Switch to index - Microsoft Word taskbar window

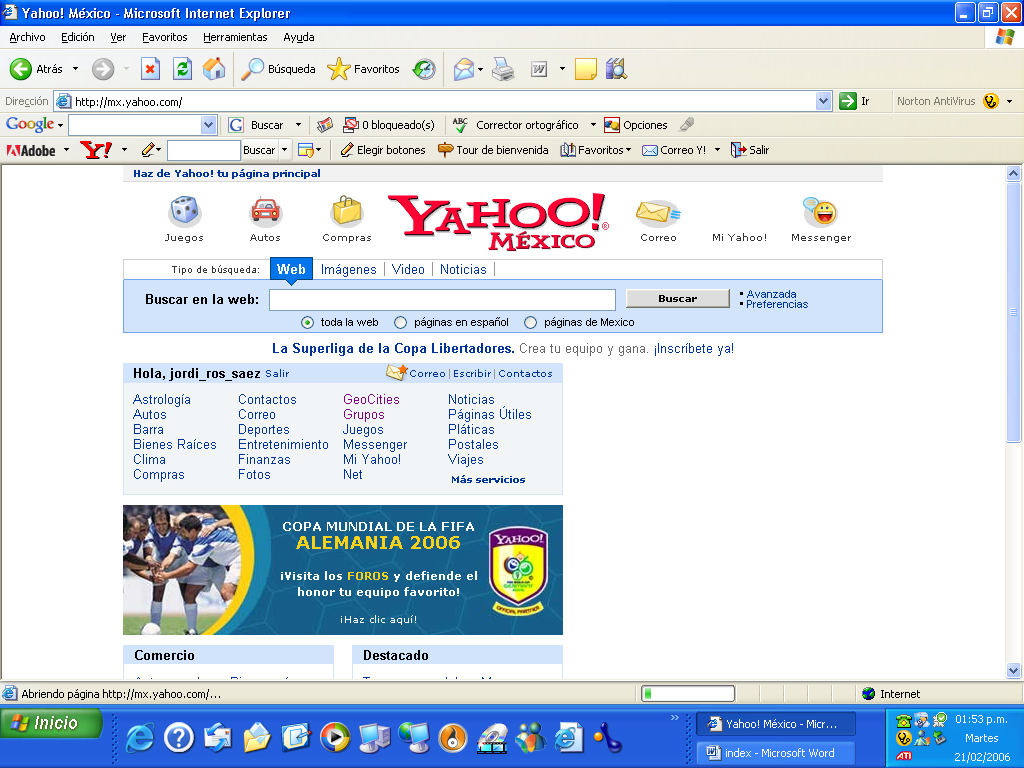click(775, 753)
